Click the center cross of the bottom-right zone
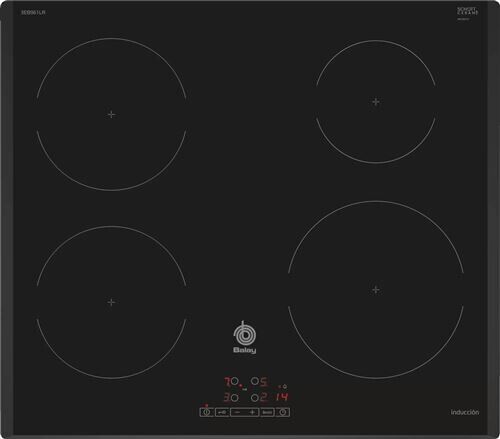The height and width of the screenshot is (439, 500). point(376,290)
